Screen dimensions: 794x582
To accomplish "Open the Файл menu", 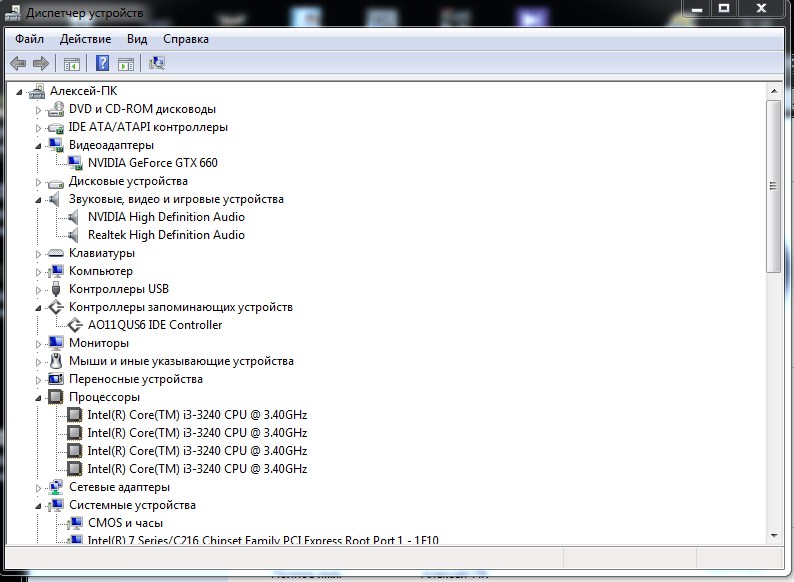I will click(x=29, y=39).
